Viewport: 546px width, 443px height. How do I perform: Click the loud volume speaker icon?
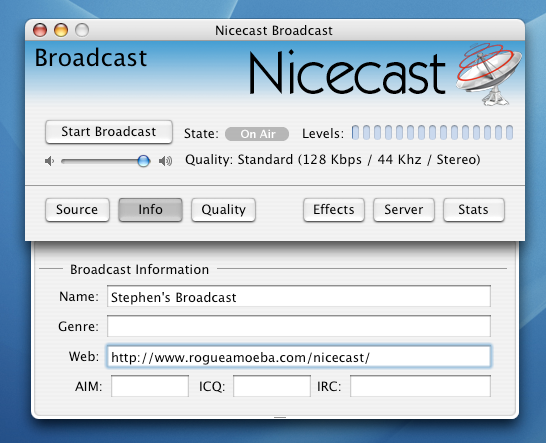coord(165,161)
